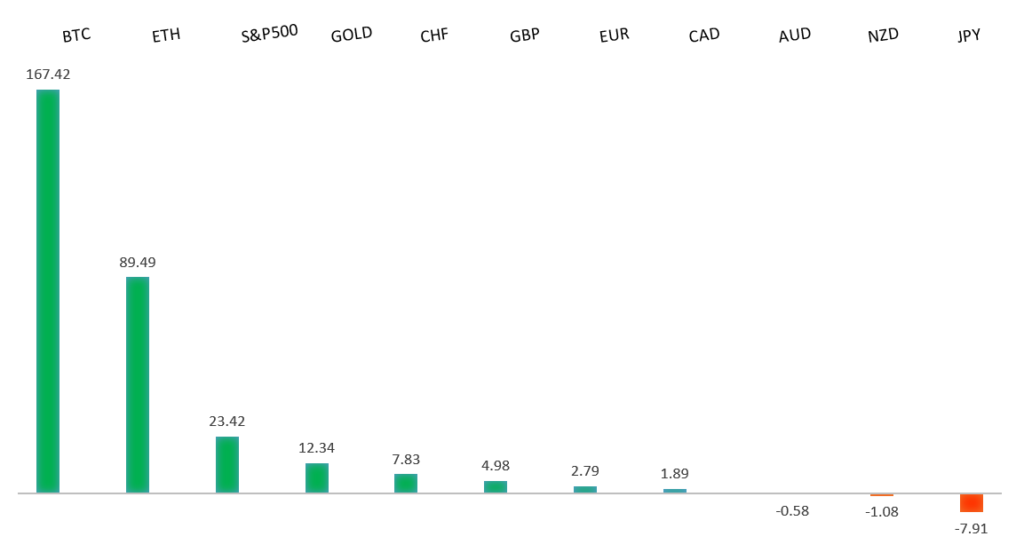Click the CAD category label
Screen dimensions: 1024x560
[x=705, y=36]
